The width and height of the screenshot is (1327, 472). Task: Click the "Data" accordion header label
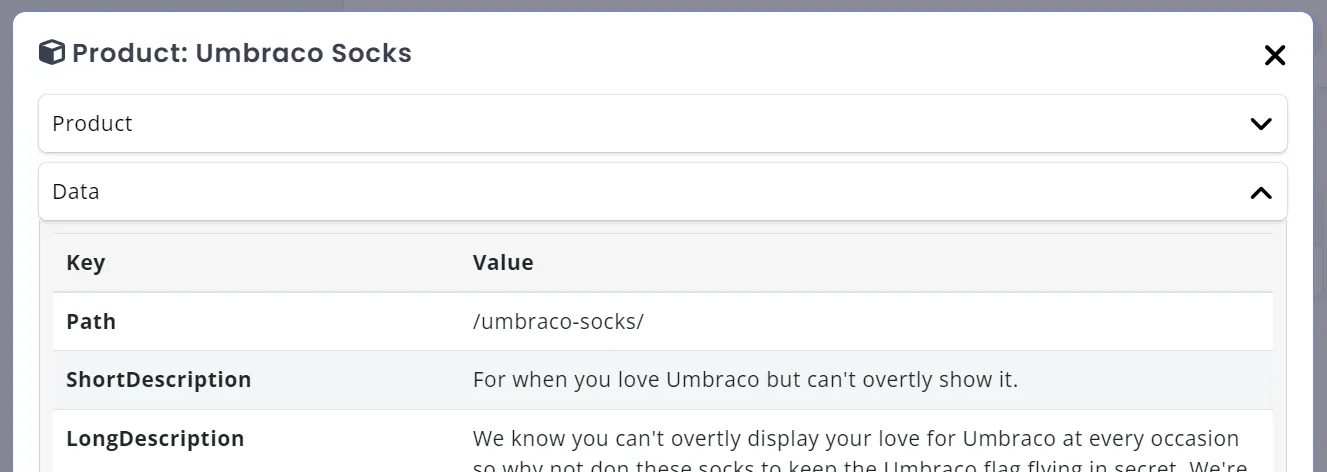(76, 192)
